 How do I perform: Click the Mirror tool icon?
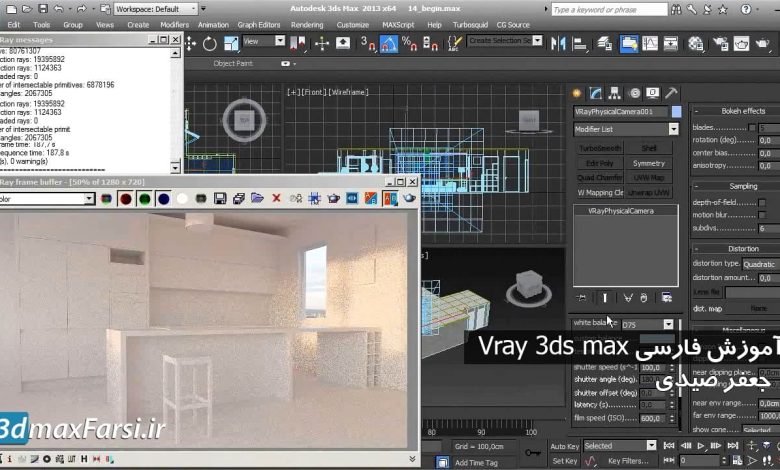558,44
